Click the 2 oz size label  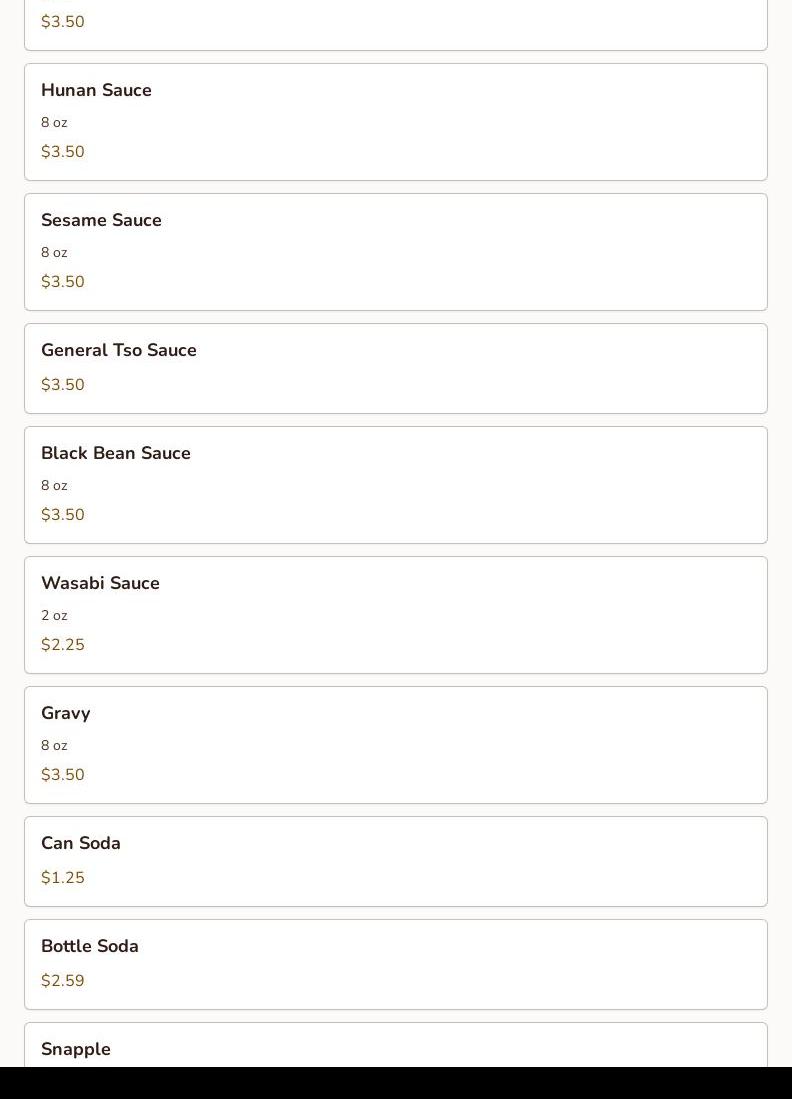pyautogui.click(x=54, y=616)
